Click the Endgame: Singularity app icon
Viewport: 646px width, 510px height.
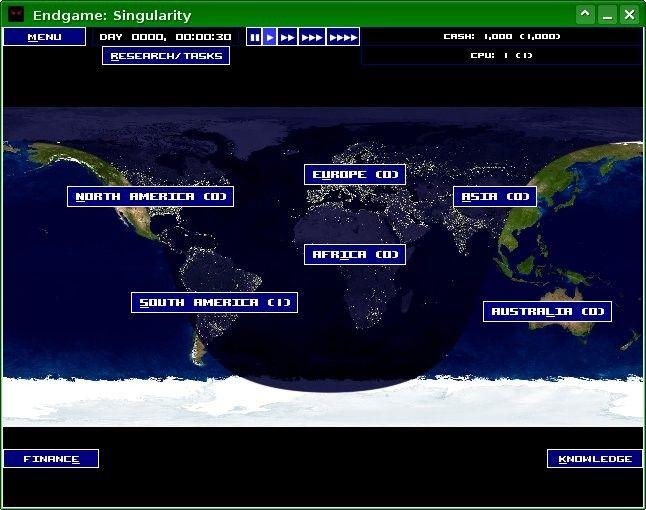coord(16,15)
